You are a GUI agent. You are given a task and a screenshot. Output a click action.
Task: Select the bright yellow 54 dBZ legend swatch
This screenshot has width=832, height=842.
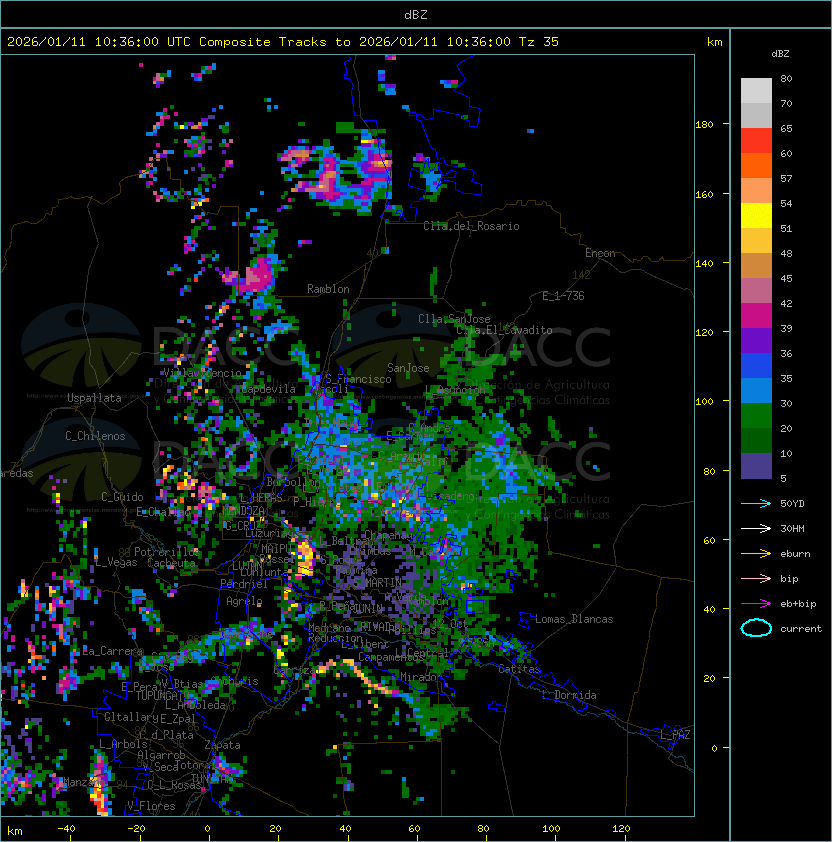tap(756, 215)
